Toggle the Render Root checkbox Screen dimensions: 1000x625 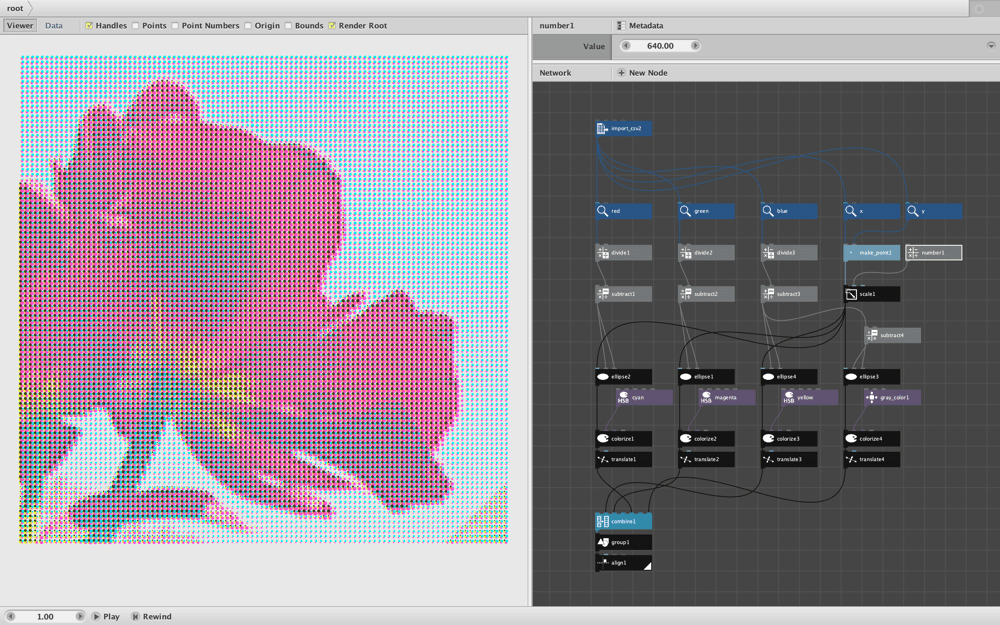pos(332,26)
